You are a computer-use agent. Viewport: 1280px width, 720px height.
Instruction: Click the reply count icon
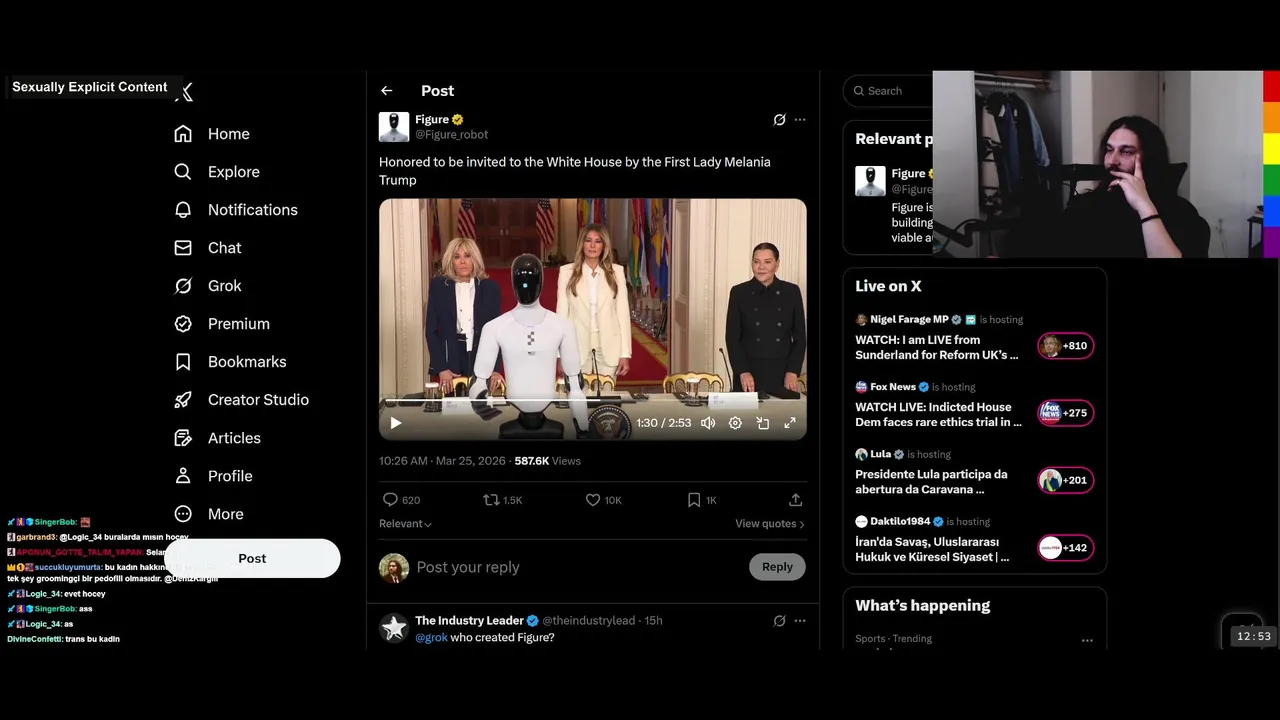(390, 500)
